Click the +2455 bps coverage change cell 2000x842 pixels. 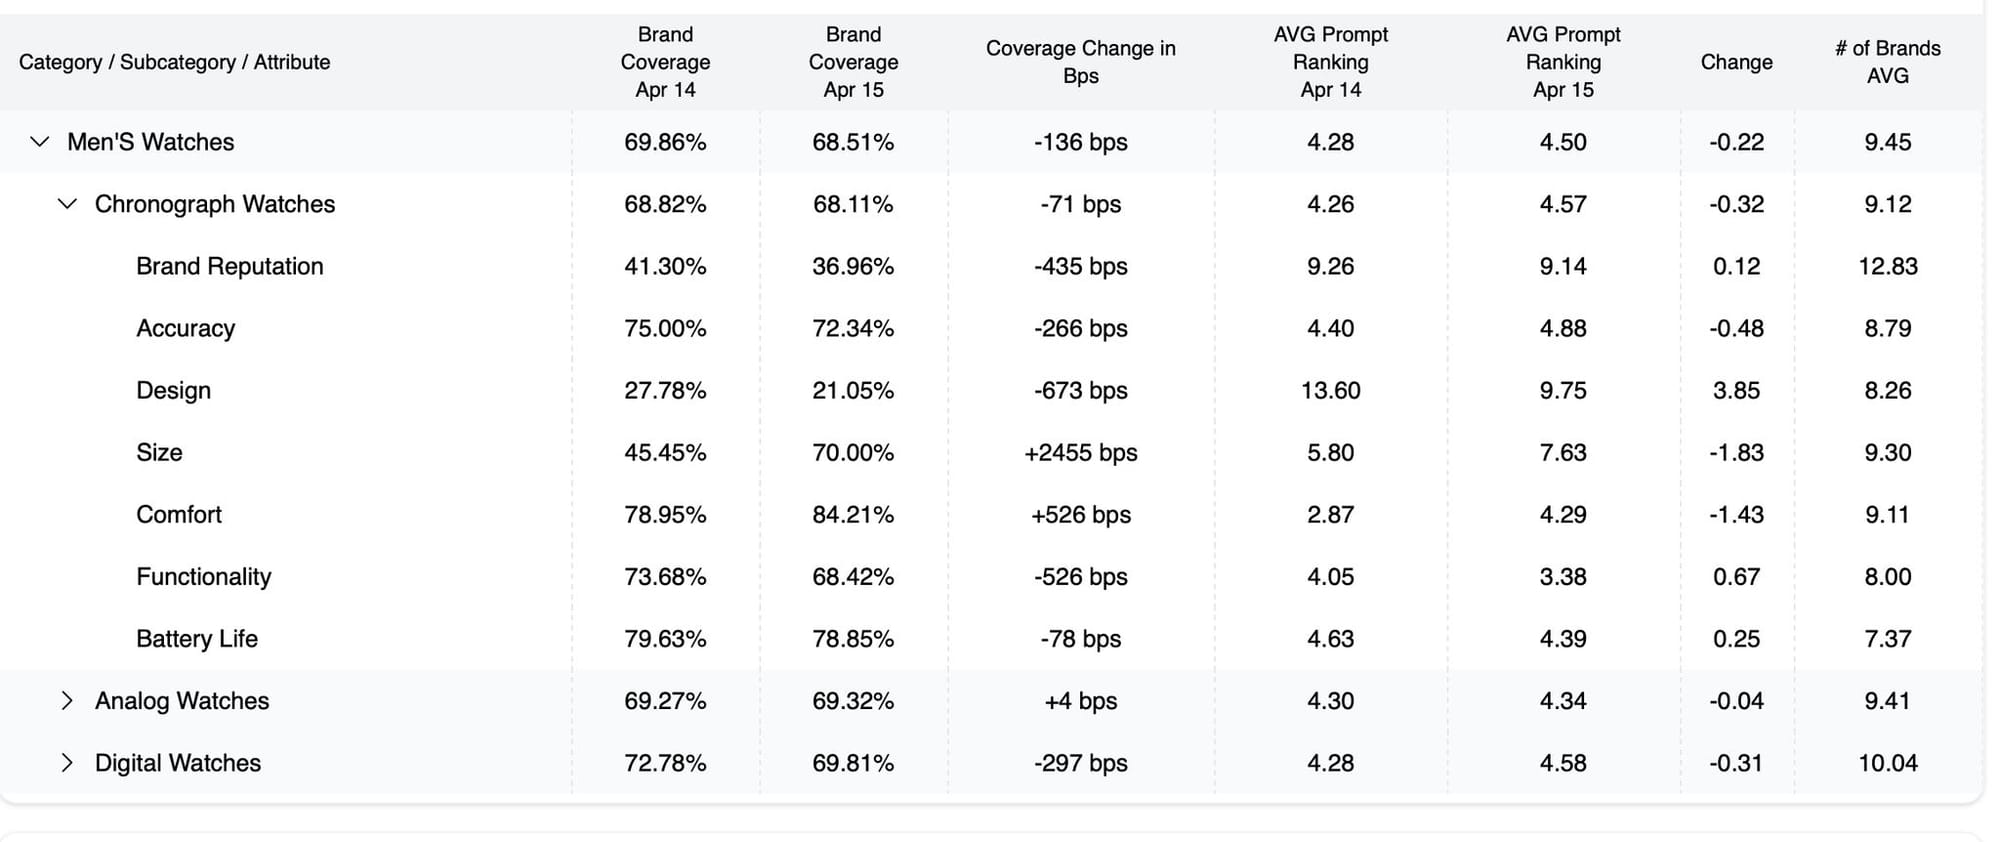click(x=1080, y=452)
